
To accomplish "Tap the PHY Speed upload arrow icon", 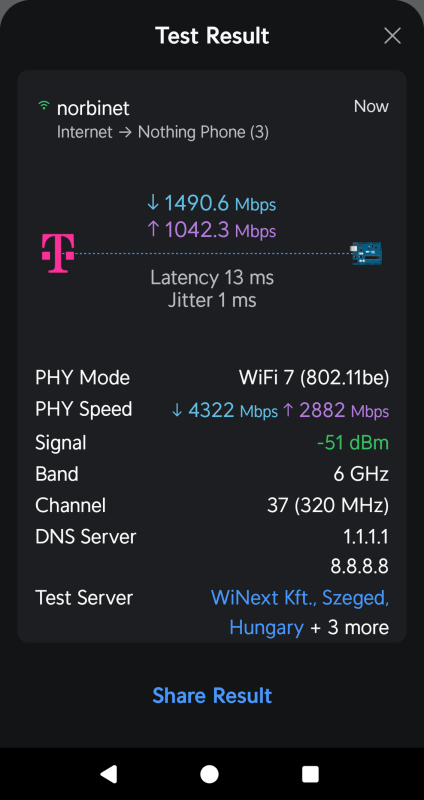I will click(x=288, y=410).
